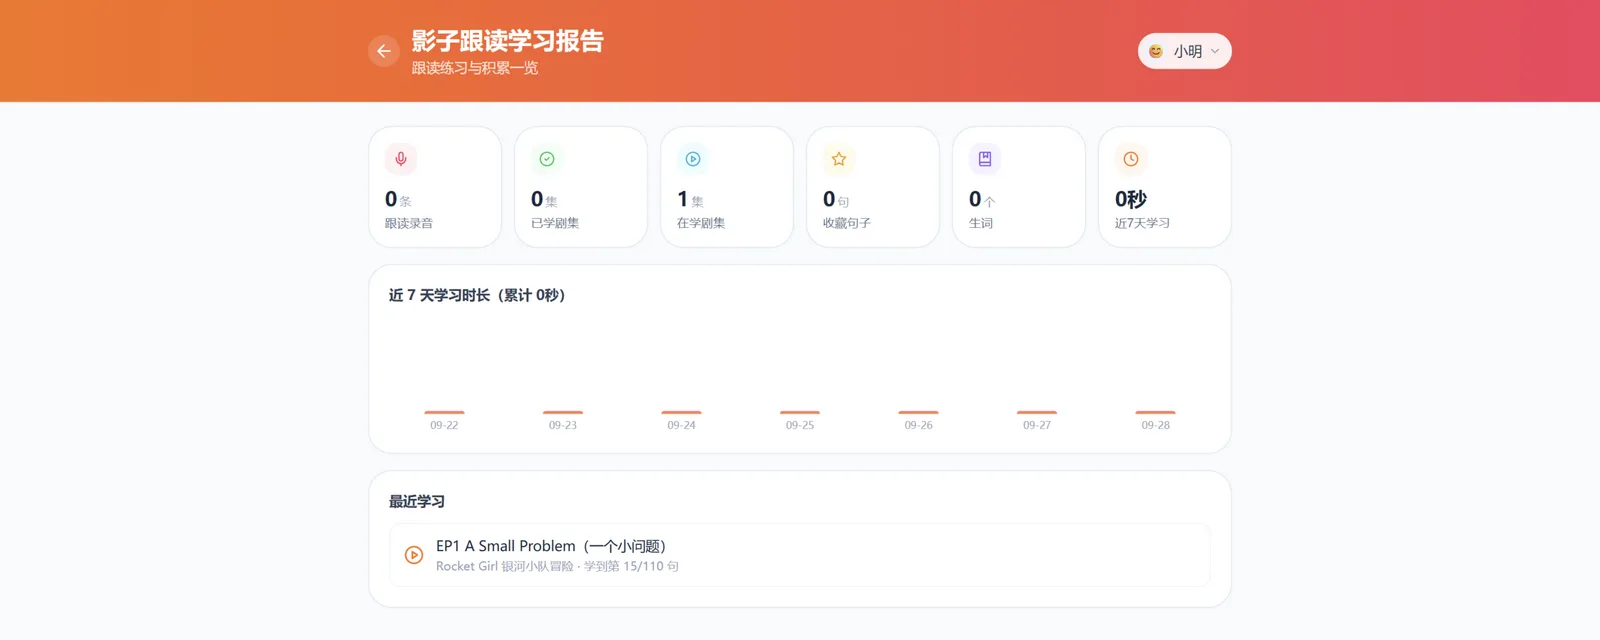Select the 已学剧集 label
Viewport: 1600px width, 640px height.
[x=555, y=223]
